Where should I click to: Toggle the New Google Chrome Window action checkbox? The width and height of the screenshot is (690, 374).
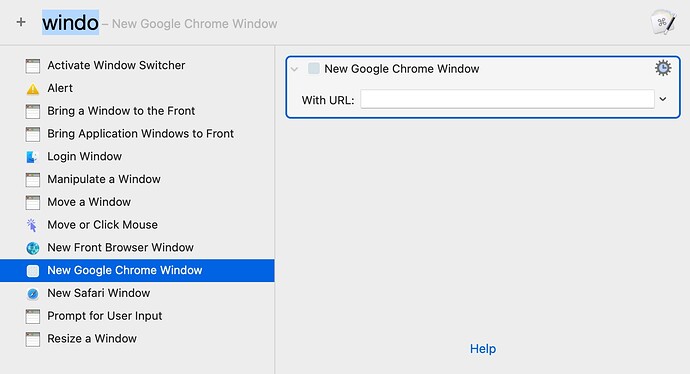314,68
